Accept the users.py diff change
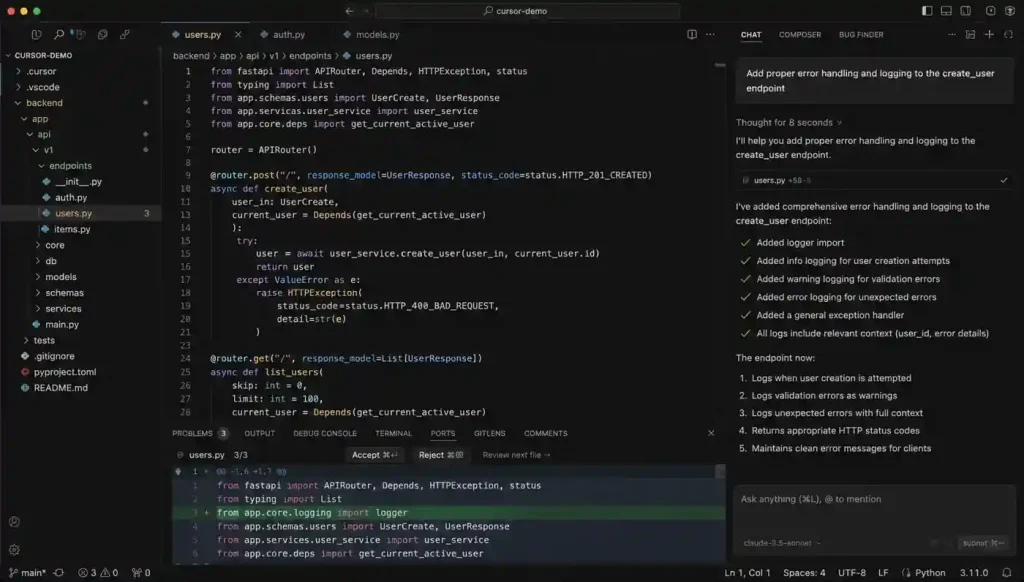 pos(374,455)
